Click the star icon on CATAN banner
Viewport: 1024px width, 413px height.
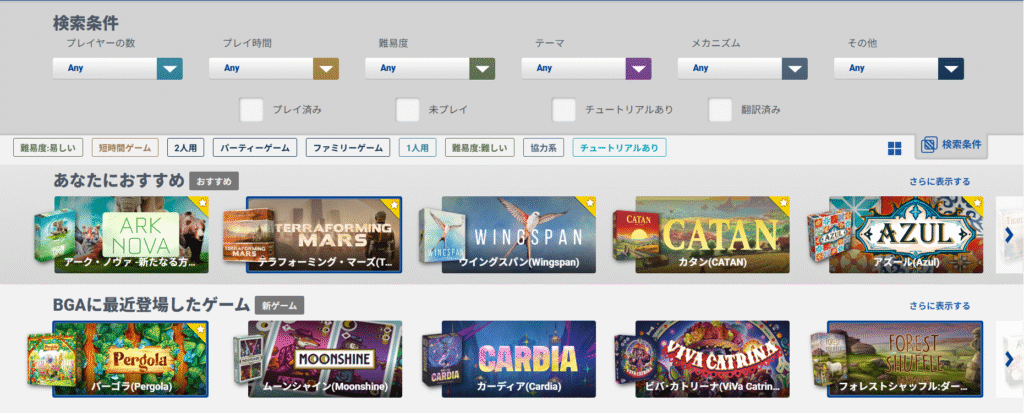coord(782,204)
